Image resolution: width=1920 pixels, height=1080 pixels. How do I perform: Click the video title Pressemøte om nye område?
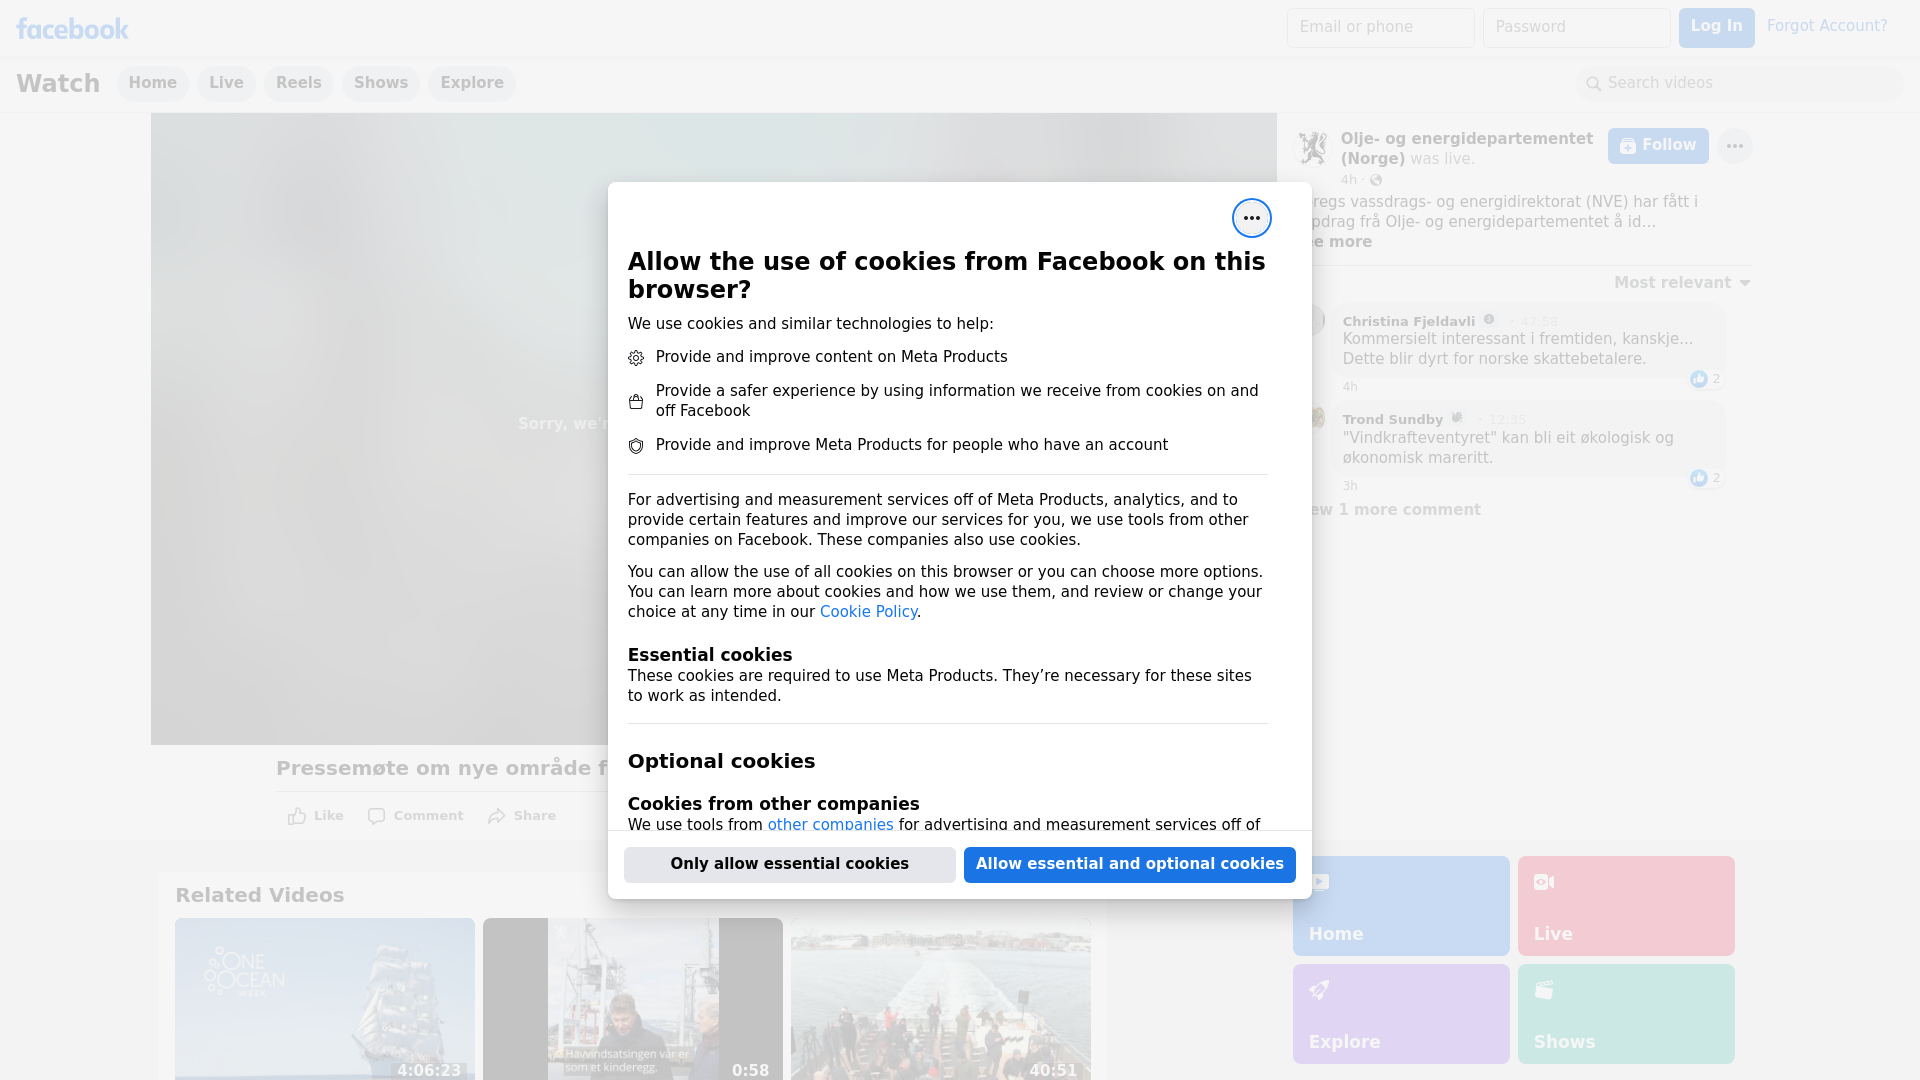click(x=442, y=769)
